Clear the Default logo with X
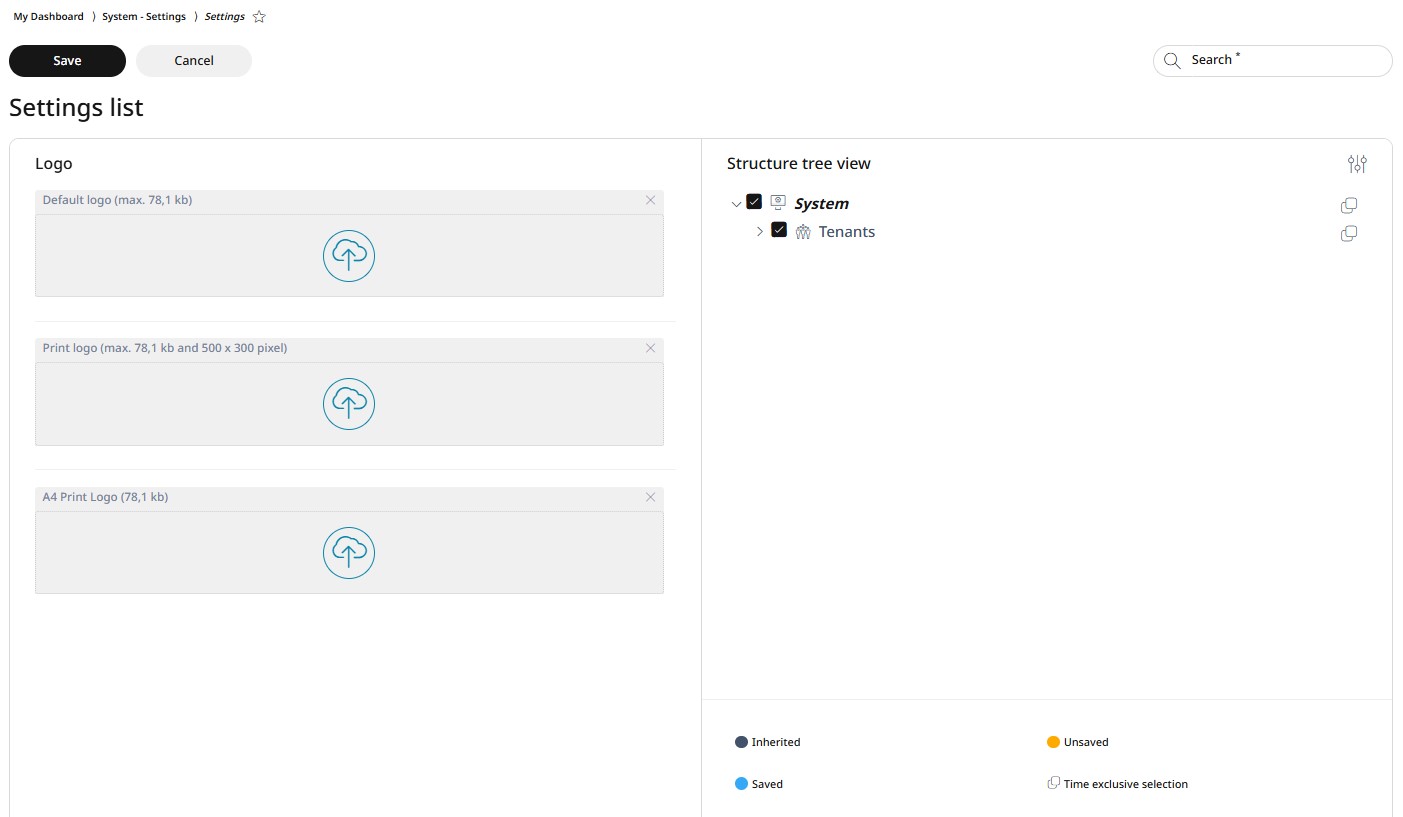Screen dimensions: 1403x817 pyautogui.click(x=651, y=200)
